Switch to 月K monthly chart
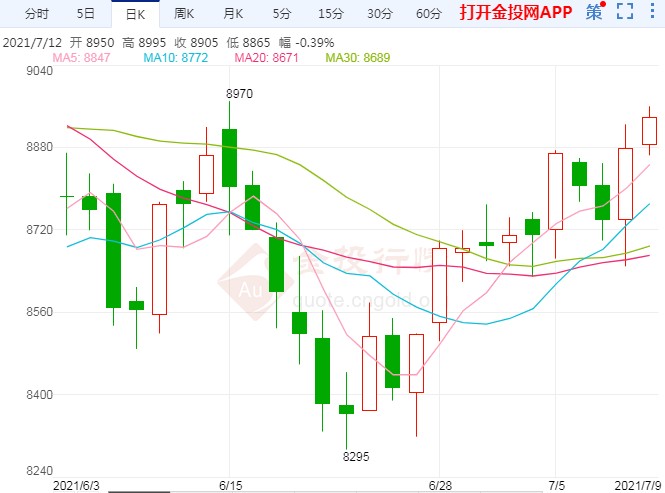 233,14
